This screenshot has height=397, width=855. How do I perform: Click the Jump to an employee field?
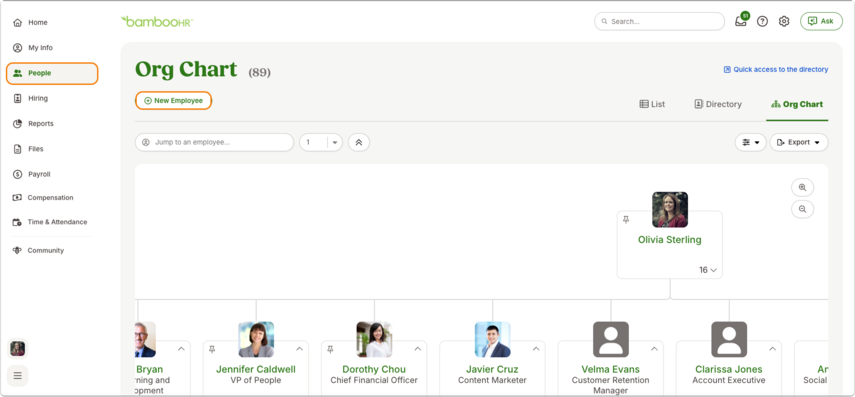click(x=214, y=142)
